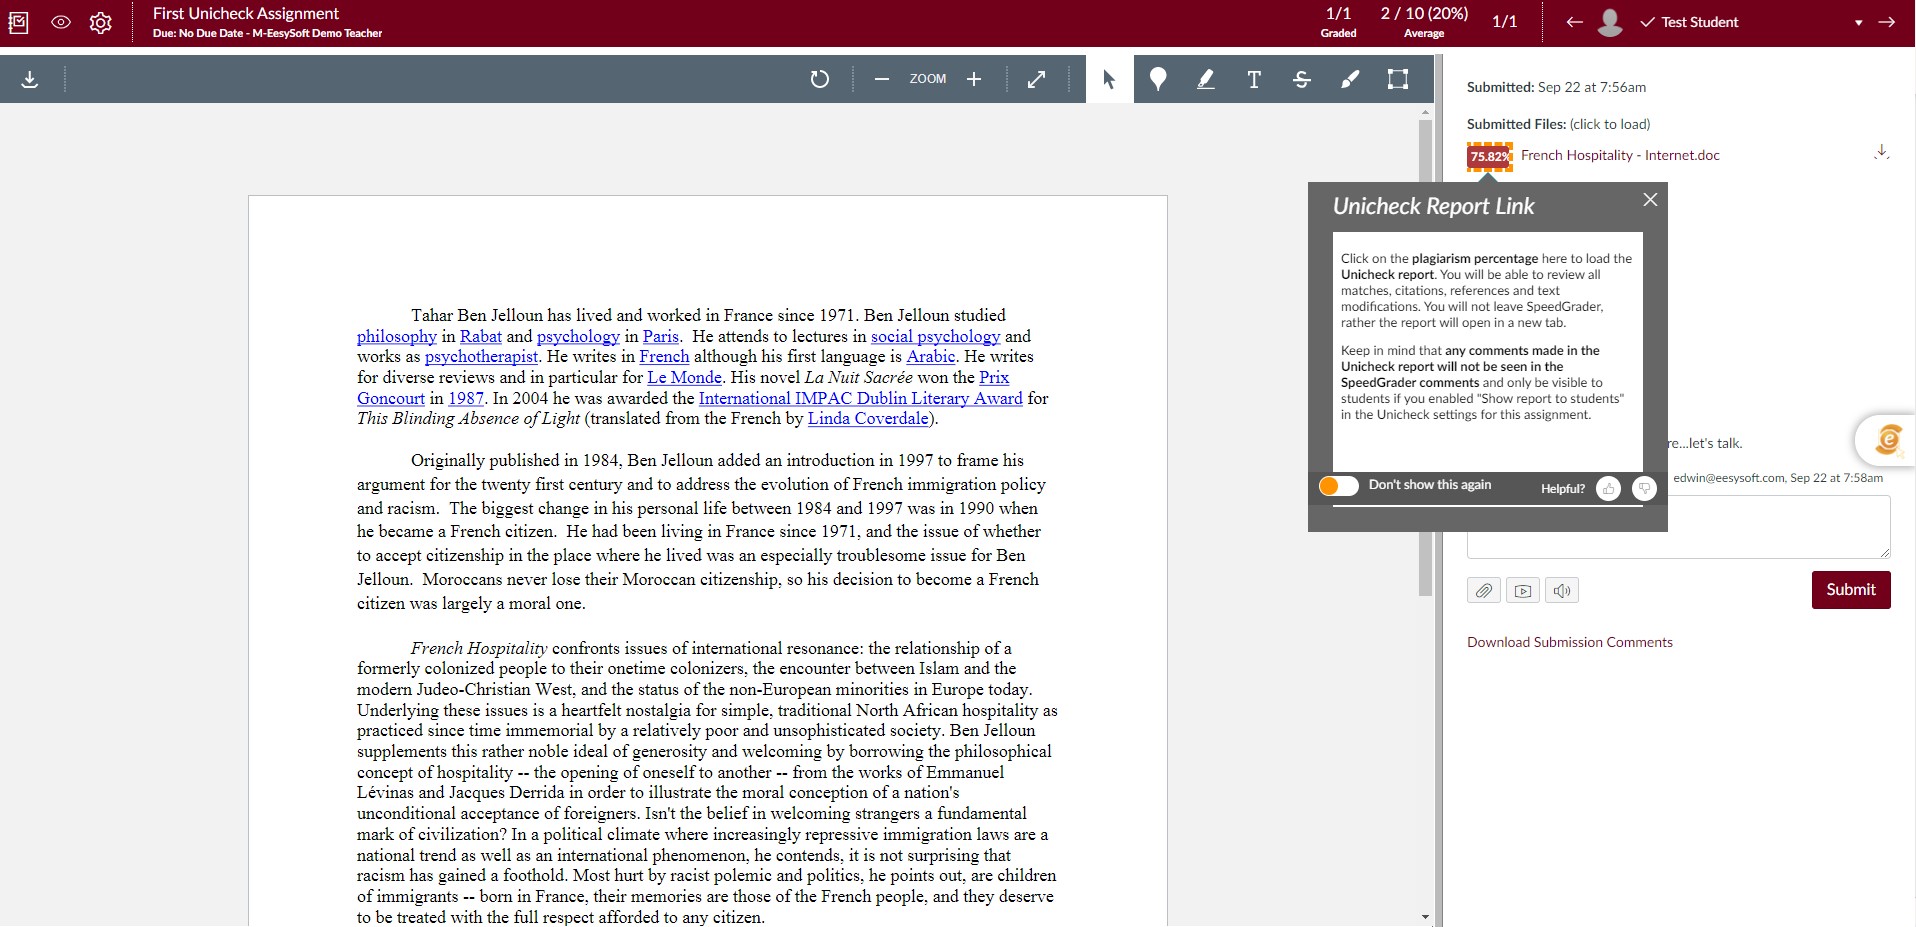Viewport: 1916px width, 927px height.
Task: Expand the Test Student dropdown arrow
Action: tap(1859, 22)
